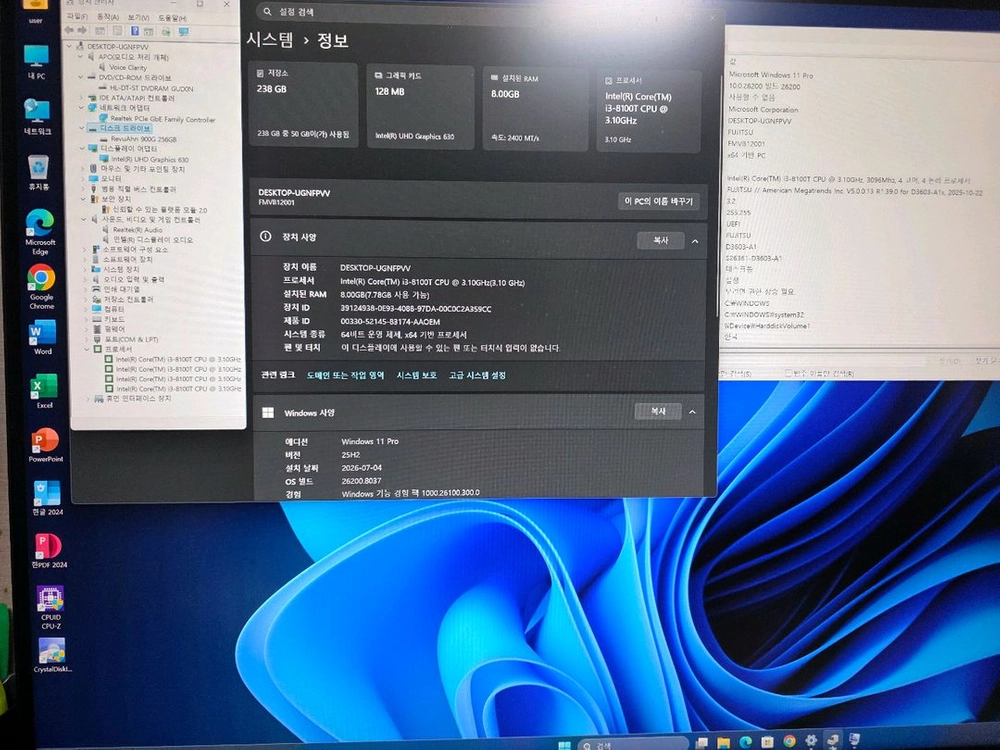The image size is (1000, 750).
Task: Click the 그래픽 카드 128 MB card
Action: (420, 107)
